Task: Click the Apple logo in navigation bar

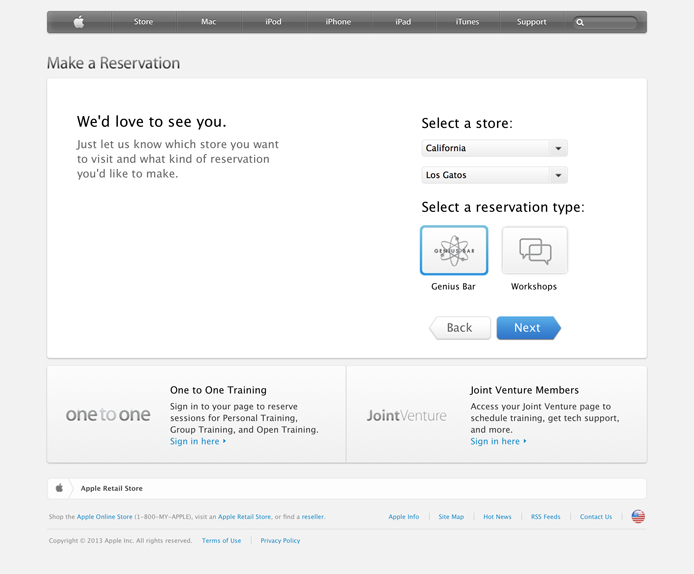Action: click(x=79, y=22)
